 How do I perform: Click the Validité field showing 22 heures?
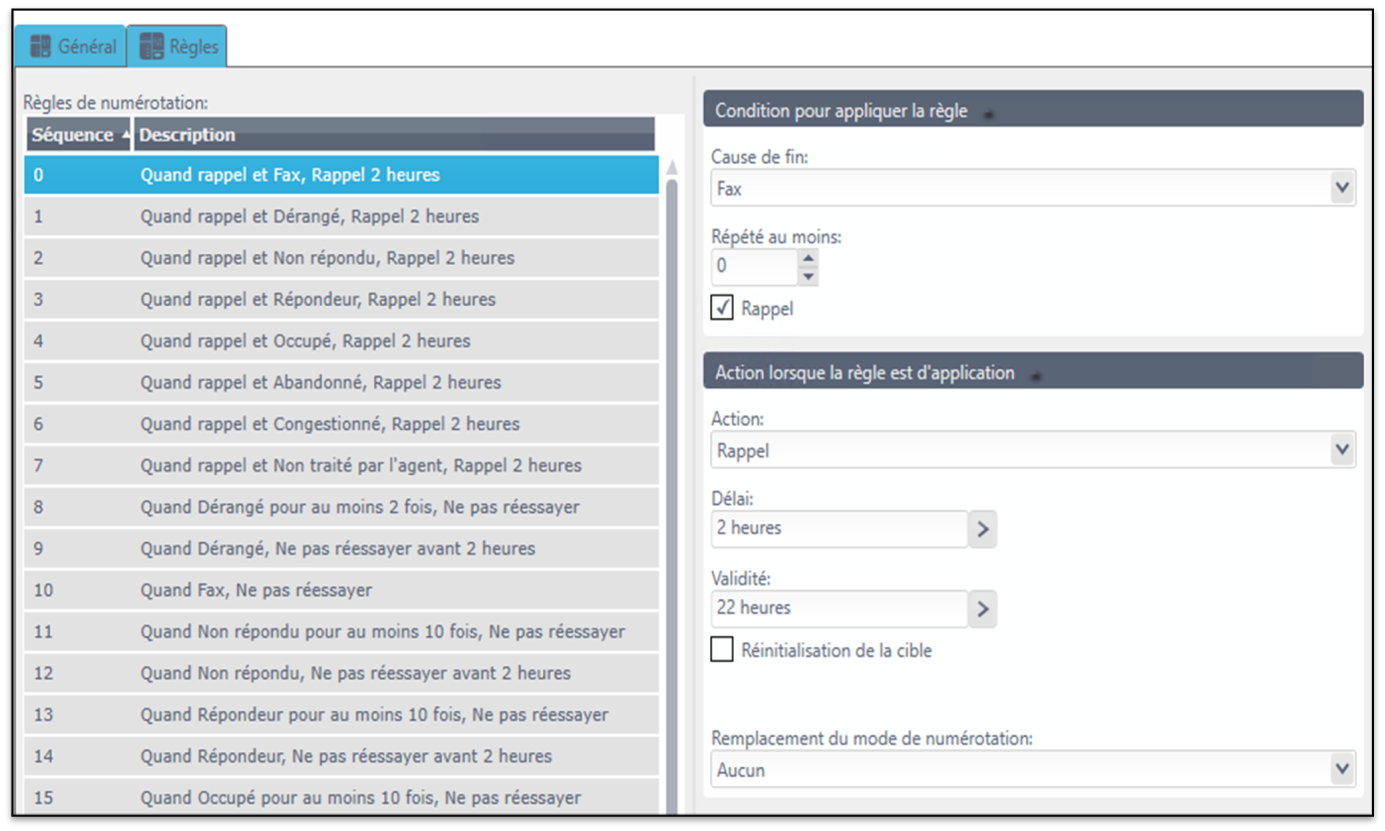[839, 607]
